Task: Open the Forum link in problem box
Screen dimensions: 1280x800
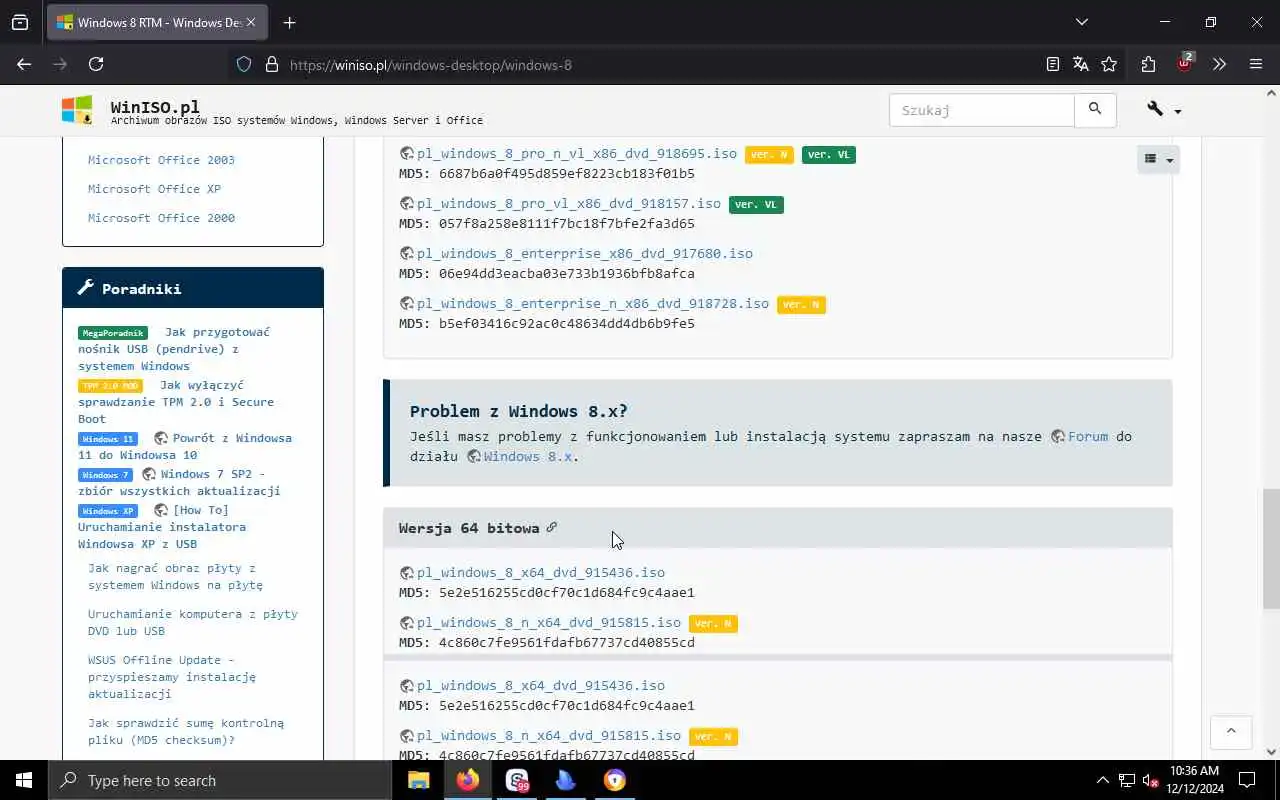Action: [1088, 437]
